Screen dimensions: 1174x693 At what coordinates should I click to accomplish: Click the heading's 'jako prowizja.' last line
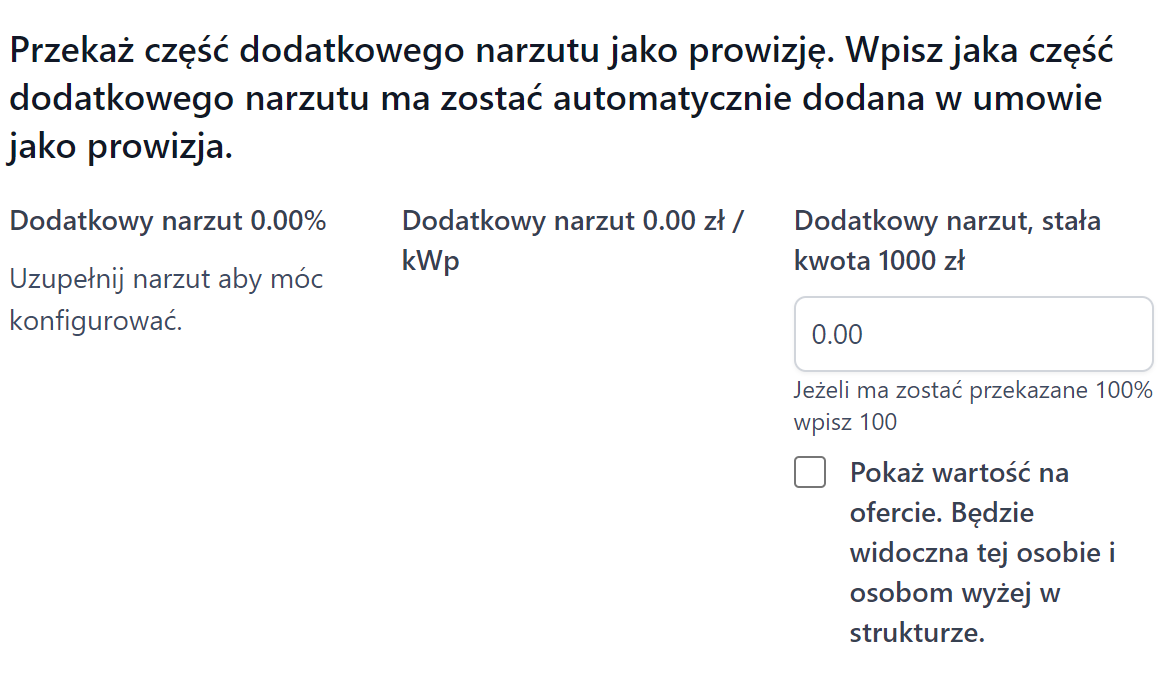[x=120, y=148]
